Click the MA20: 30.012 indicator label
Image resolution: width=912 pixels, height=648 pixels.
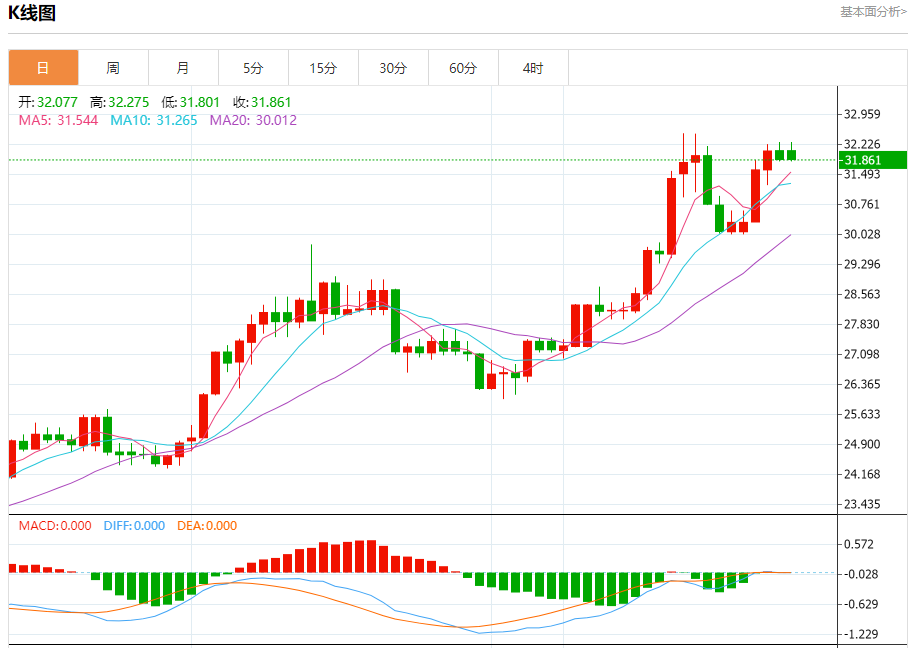pyautogui.click(x=252, y=120)
